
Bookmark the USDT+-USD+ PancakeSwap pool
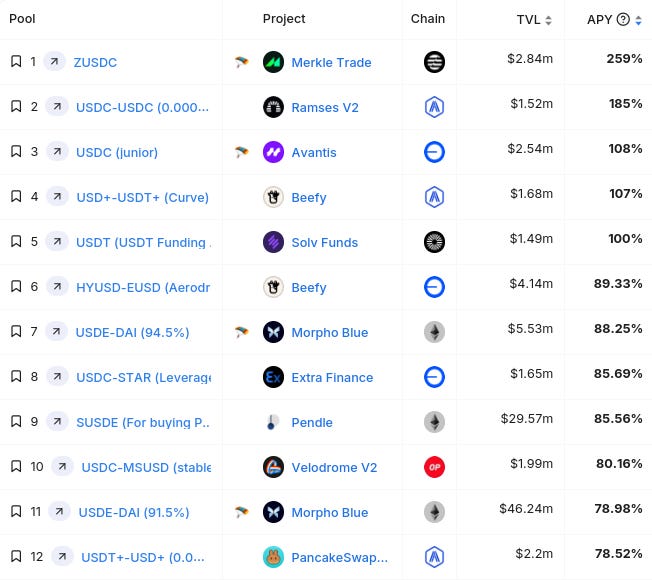point(16,556)
